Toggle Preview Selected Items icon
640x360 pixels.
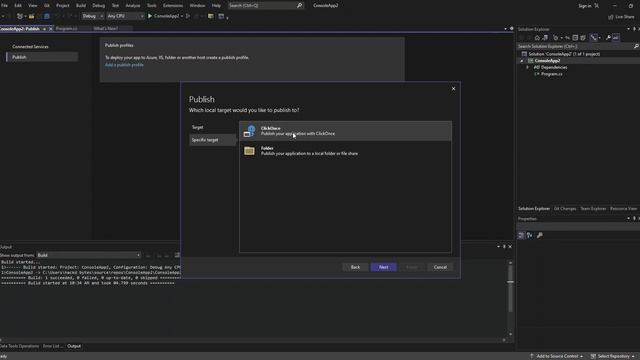click(x=616, y=38)
